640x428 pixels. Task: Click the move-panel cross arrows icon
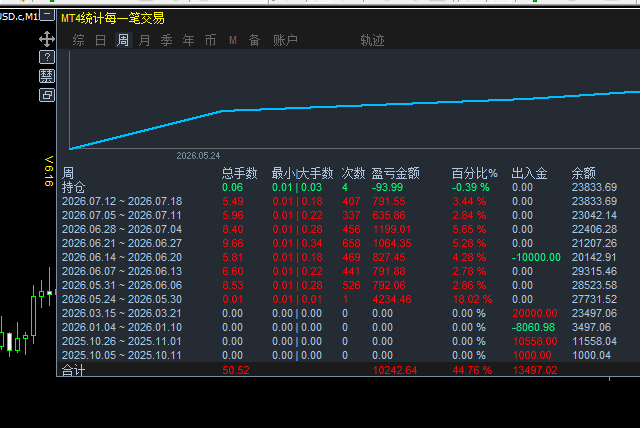pos(47,39)
